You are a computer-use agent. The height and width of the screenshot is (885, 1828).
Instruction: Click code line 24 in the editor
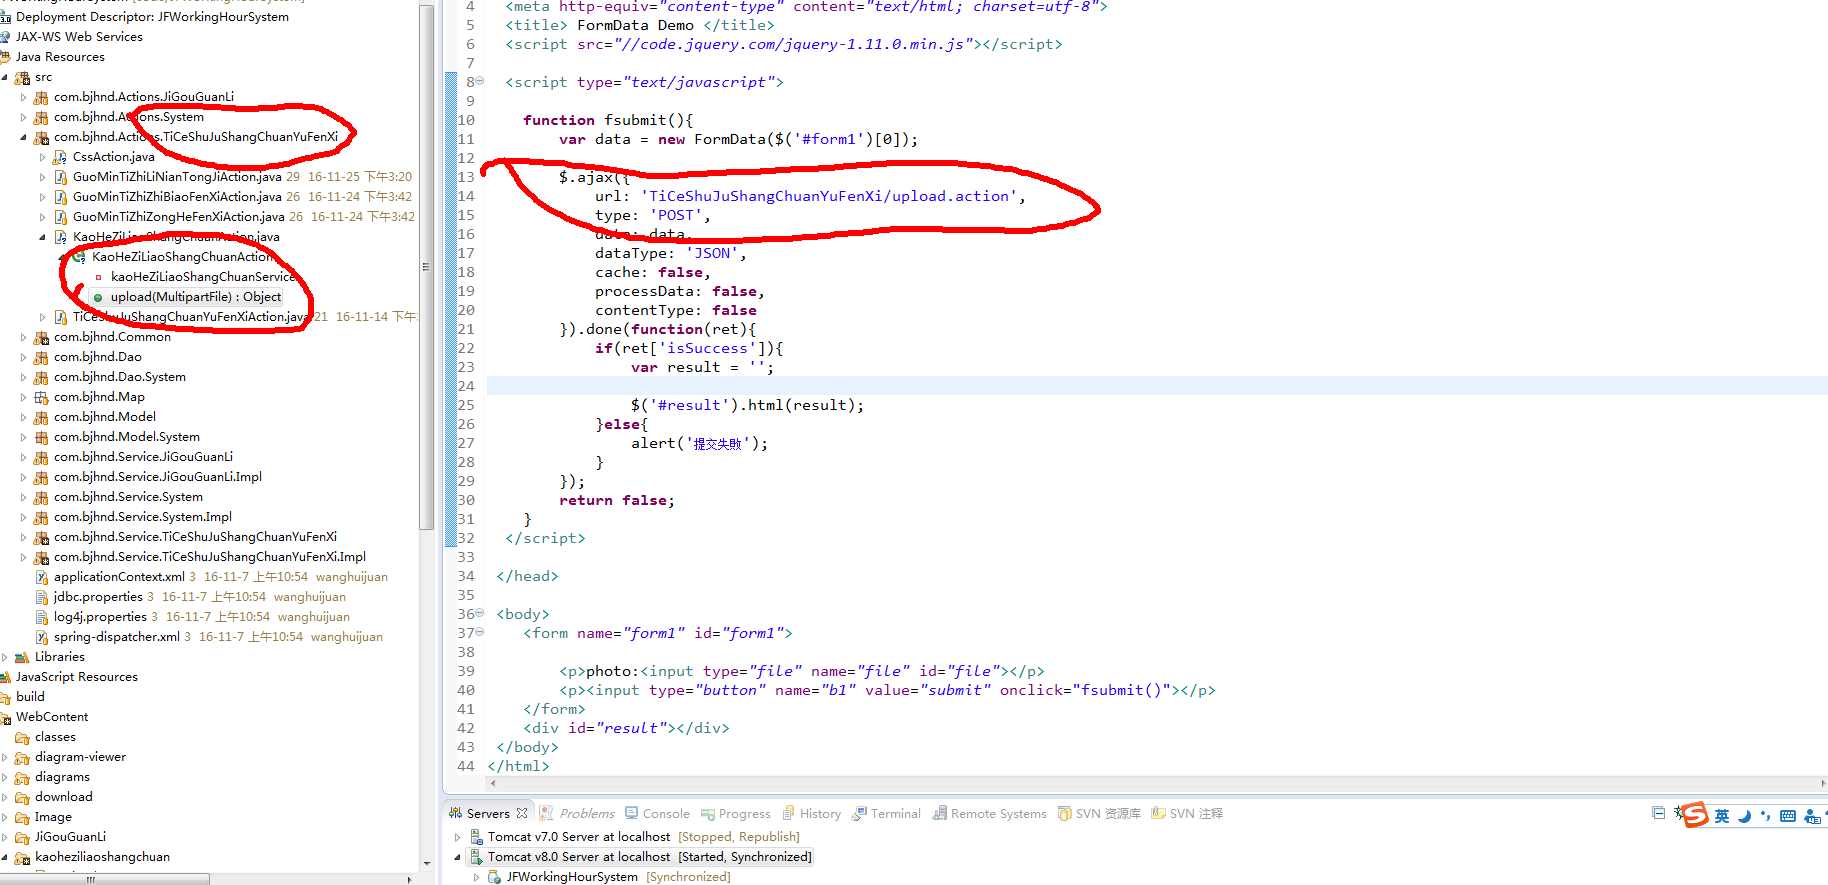1157,386
